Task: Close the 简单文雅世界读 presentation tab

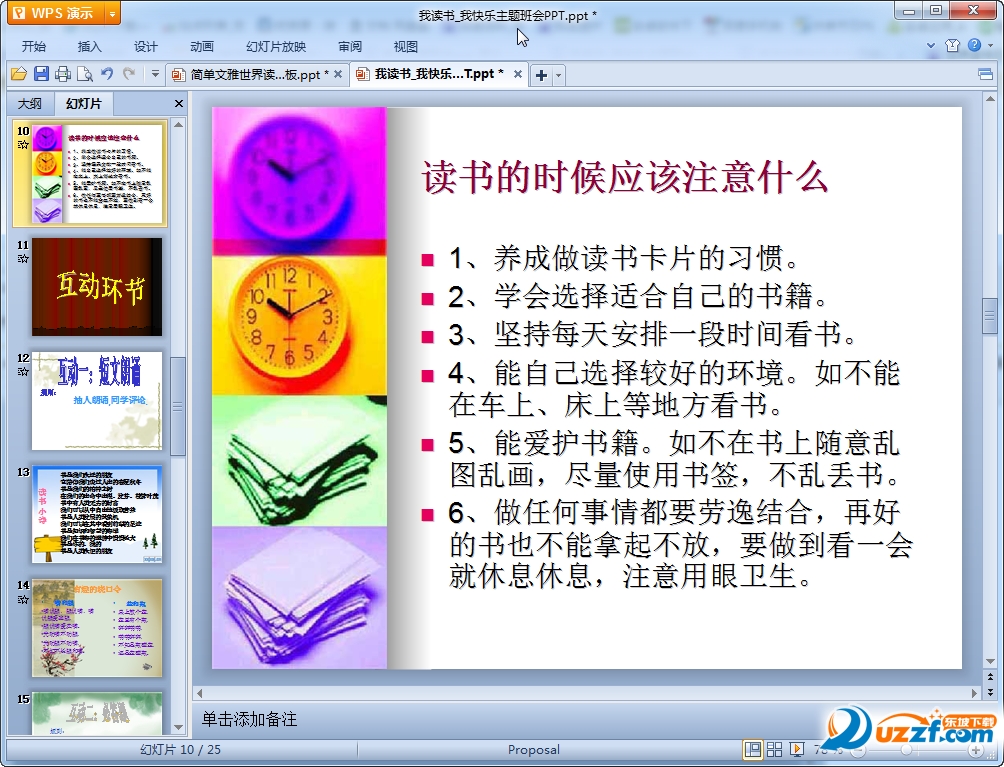Action: pyautogui.click(x=336, y=74)
